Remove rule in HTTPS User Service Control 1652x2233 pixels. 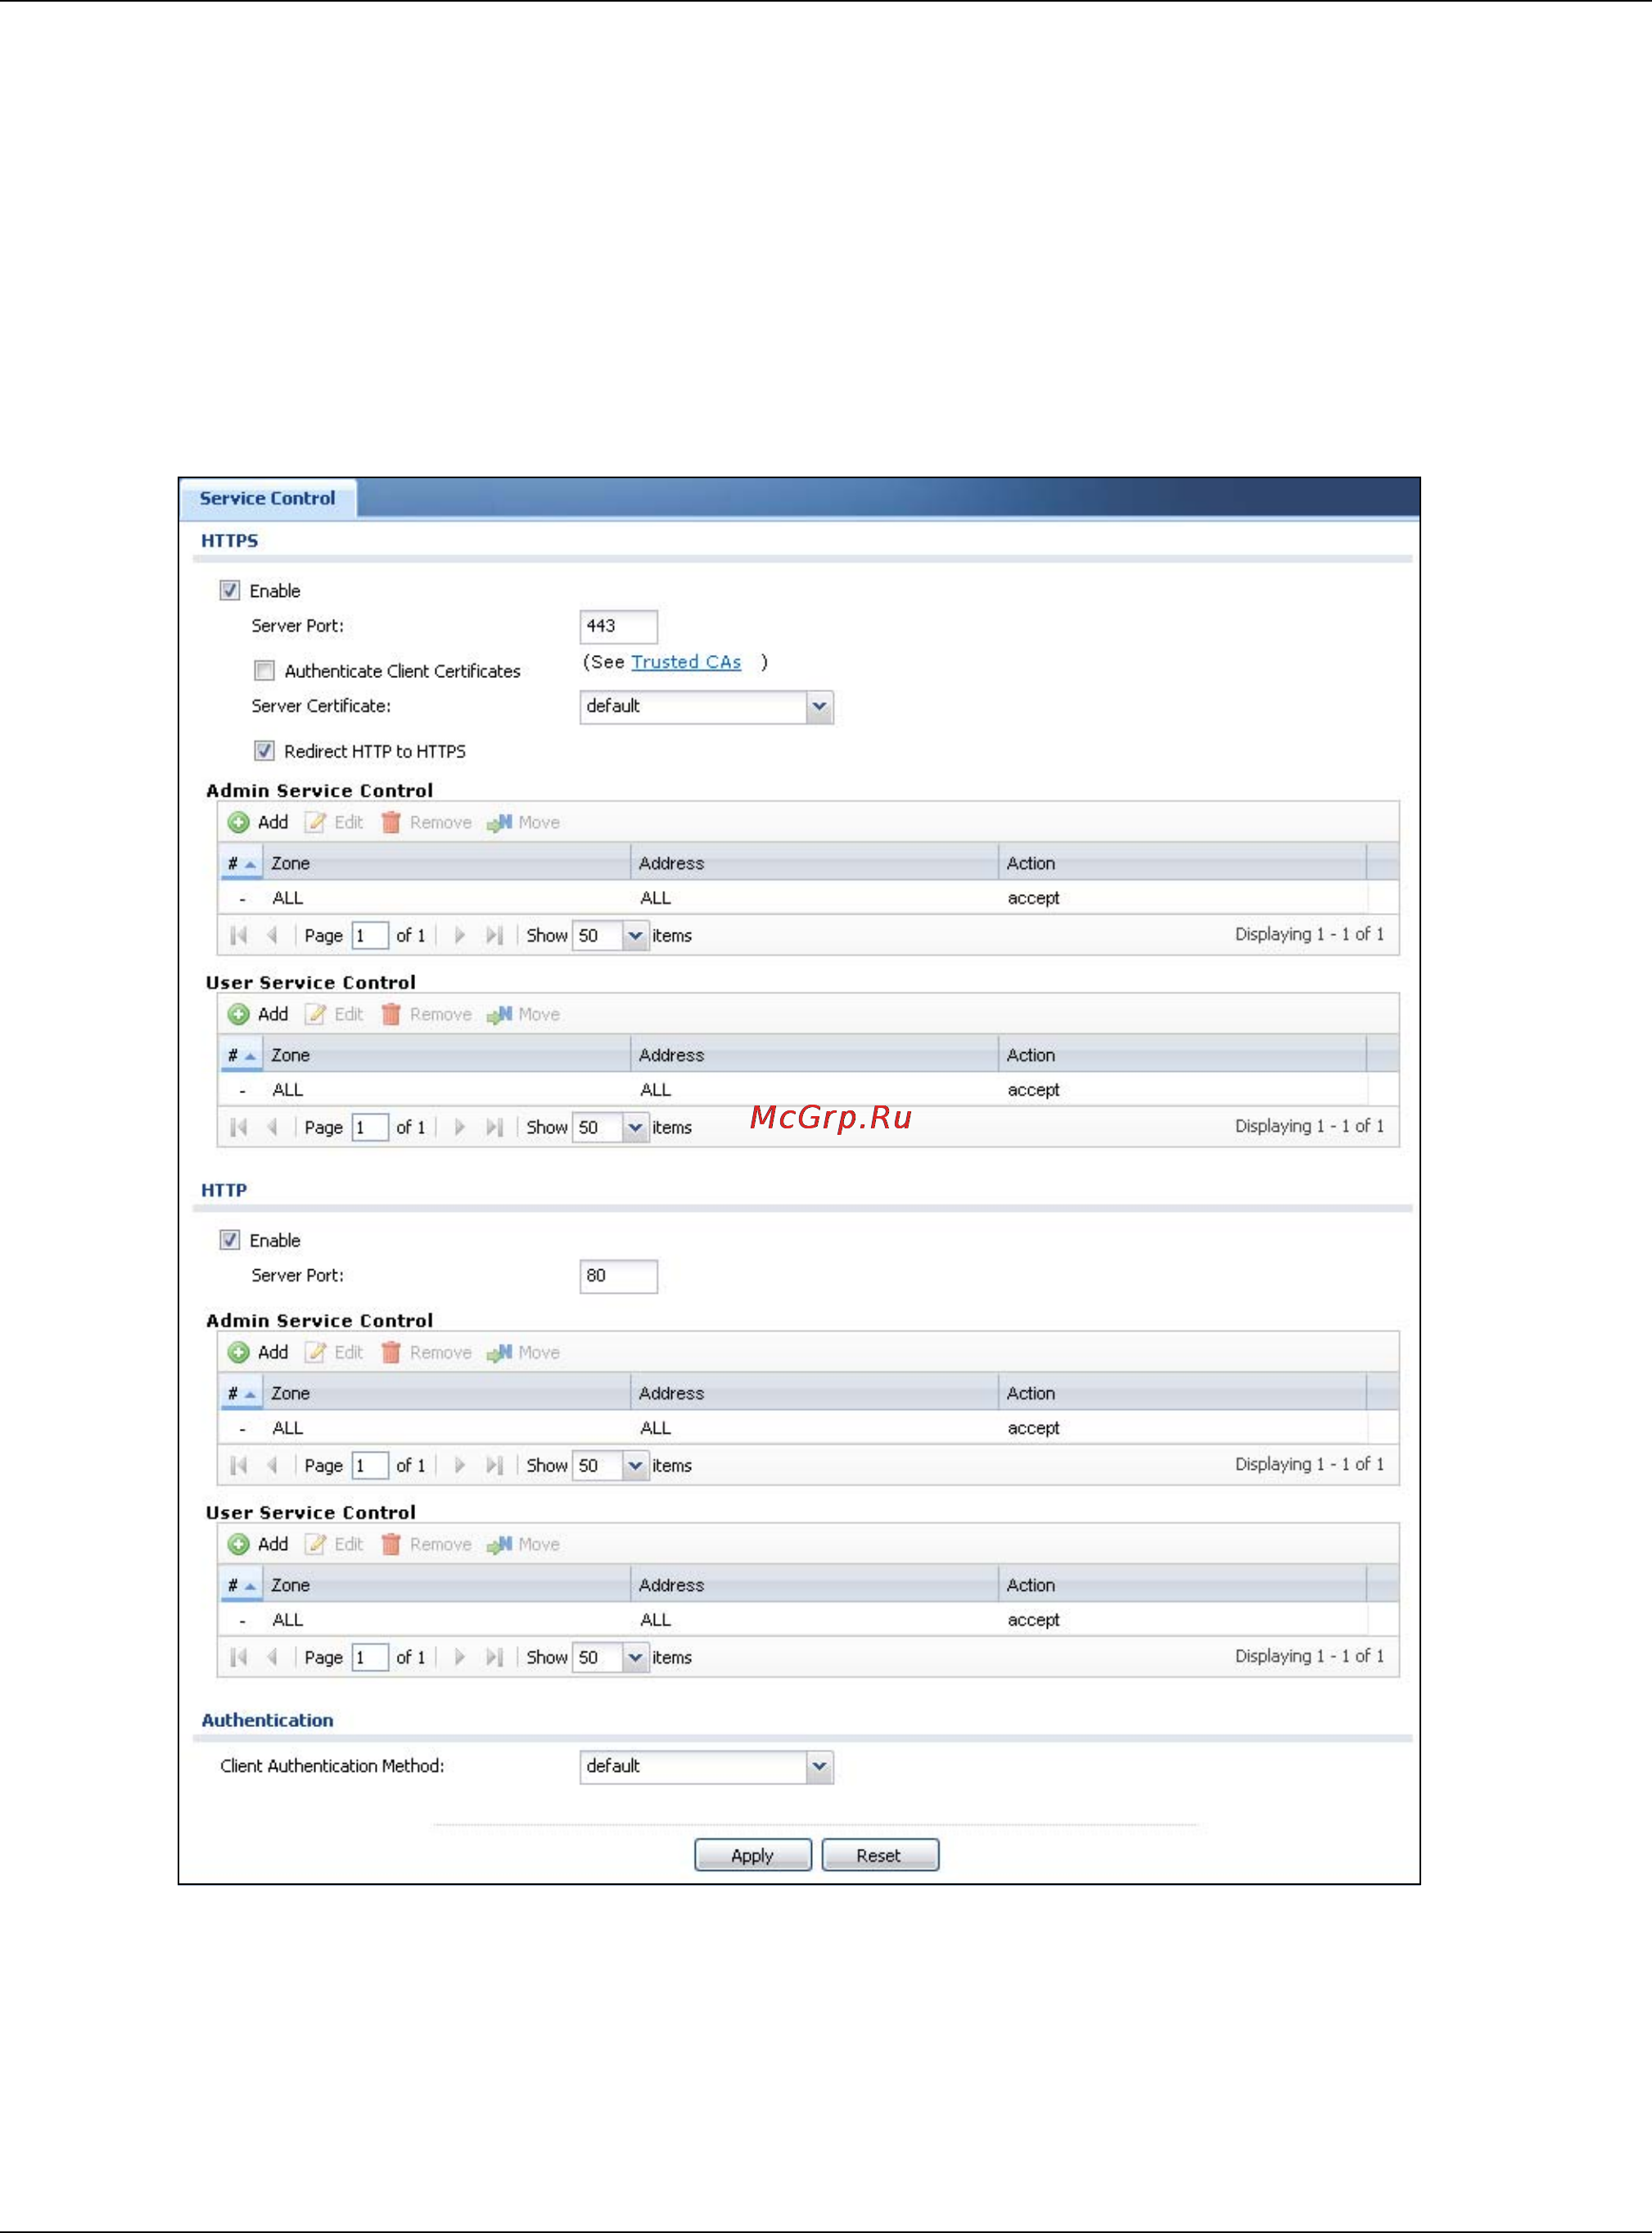coord(427,1014)
